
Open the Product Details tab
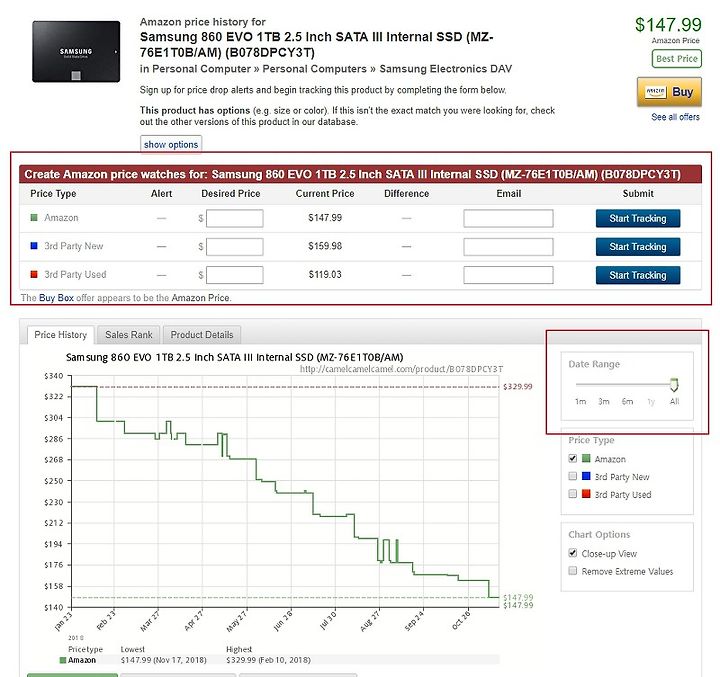click(202, 335)
